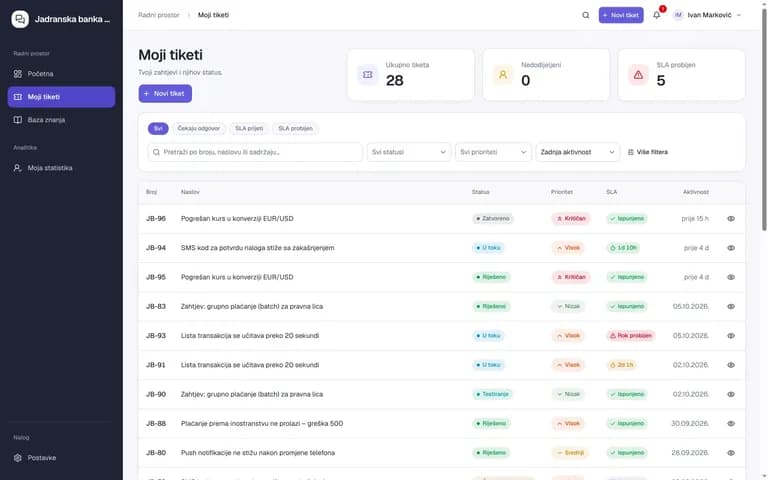
Task: Sort by the Aktivnost column header
Action: [696, 192]
